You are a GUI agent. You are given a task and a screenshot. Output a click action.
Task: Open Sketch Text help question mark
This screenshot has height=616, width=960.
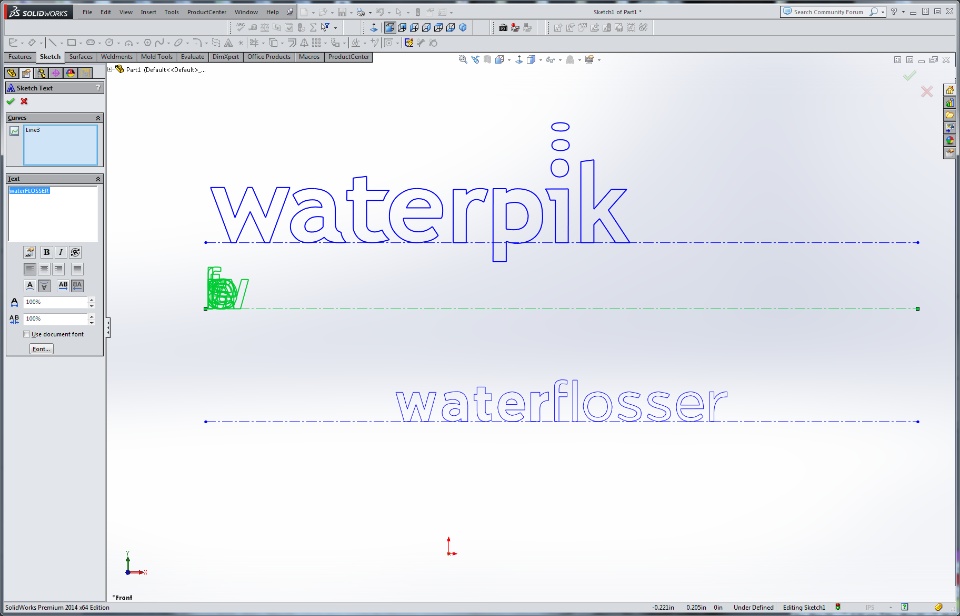coord(98,88)
